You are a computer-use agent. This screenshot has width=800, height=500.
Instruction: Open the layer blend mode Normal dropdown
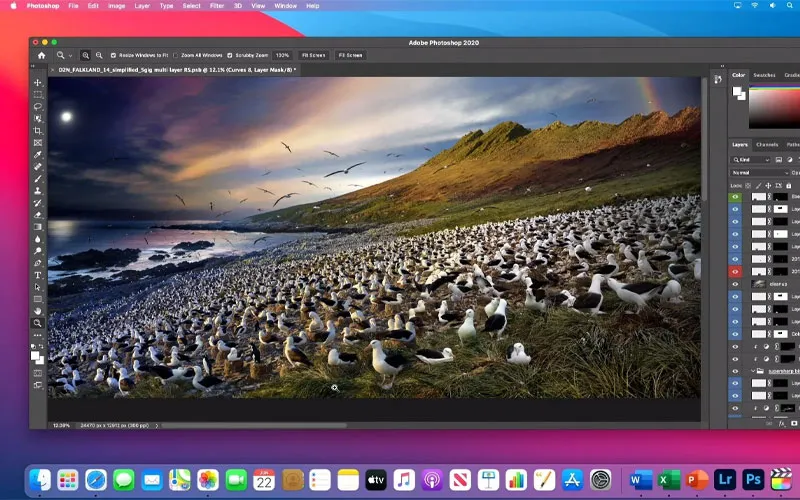tap(760, 172)
